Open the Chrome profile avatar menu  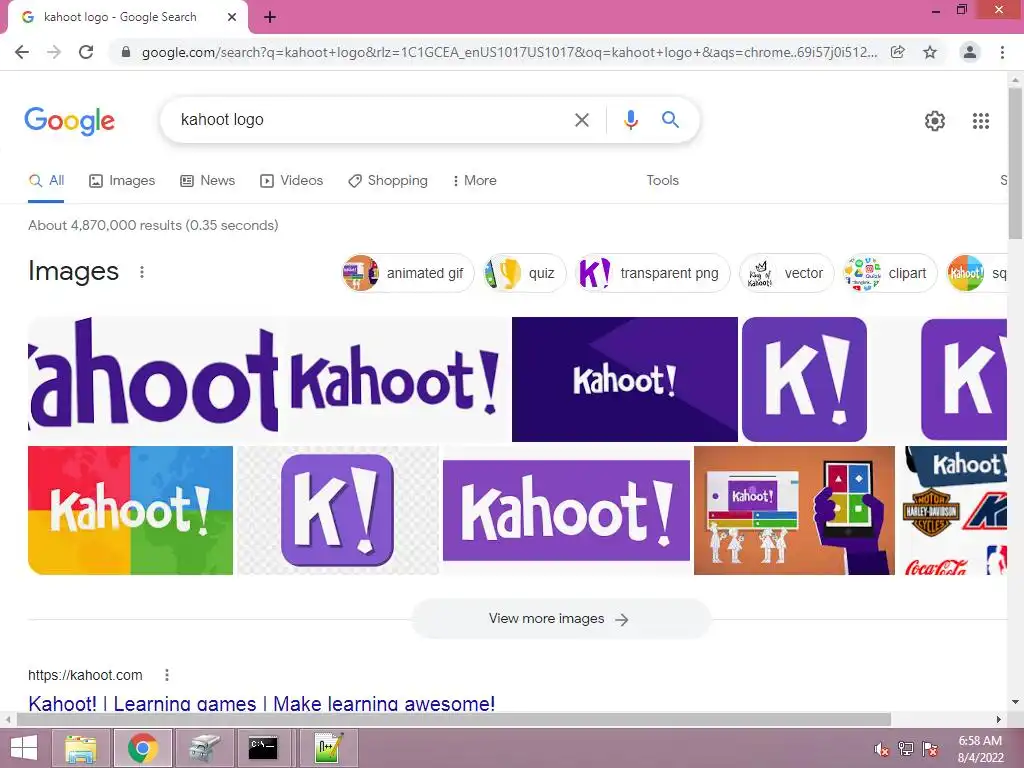pyautogui.click(x=970, y=52)
